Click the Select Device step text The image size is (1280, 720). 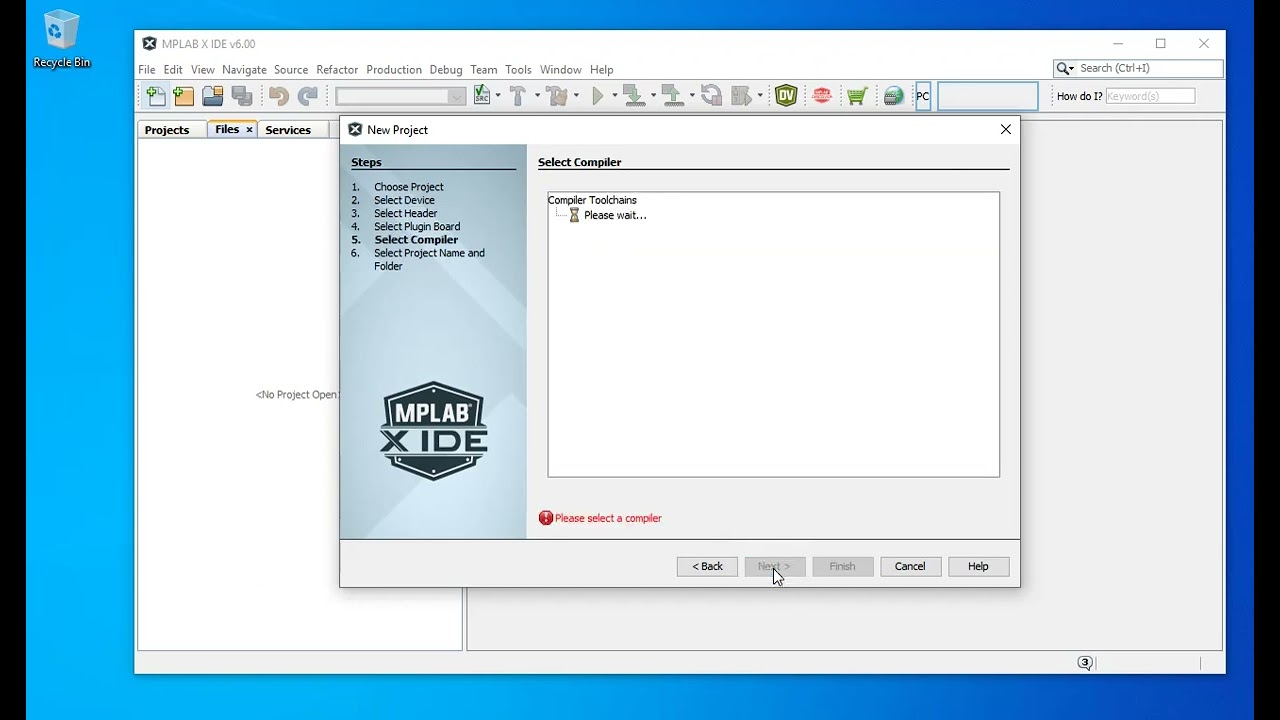tap(404, 200)
